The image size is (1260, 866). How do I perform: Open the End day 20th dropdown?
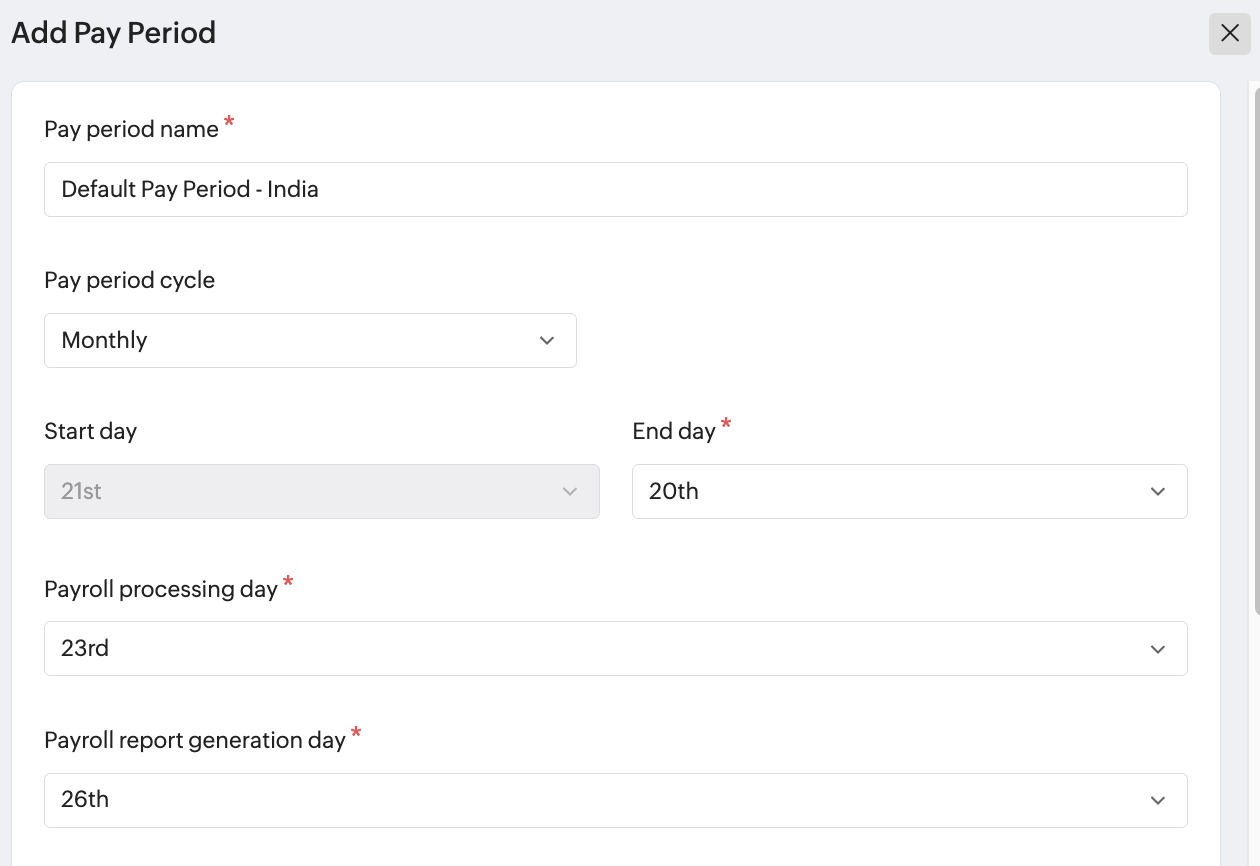pos(909,491)
